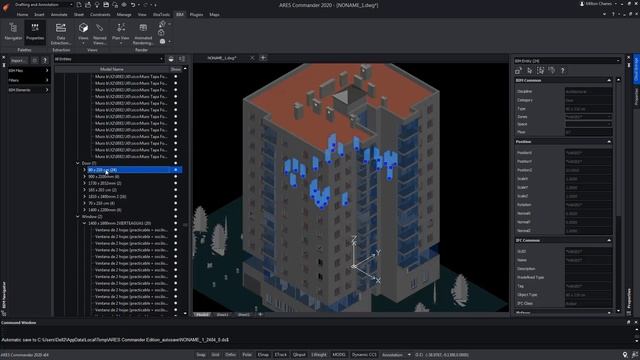This screenshot has width=640, height=360.
Task: Click the Zones property value field
Action: coord(588,117)
